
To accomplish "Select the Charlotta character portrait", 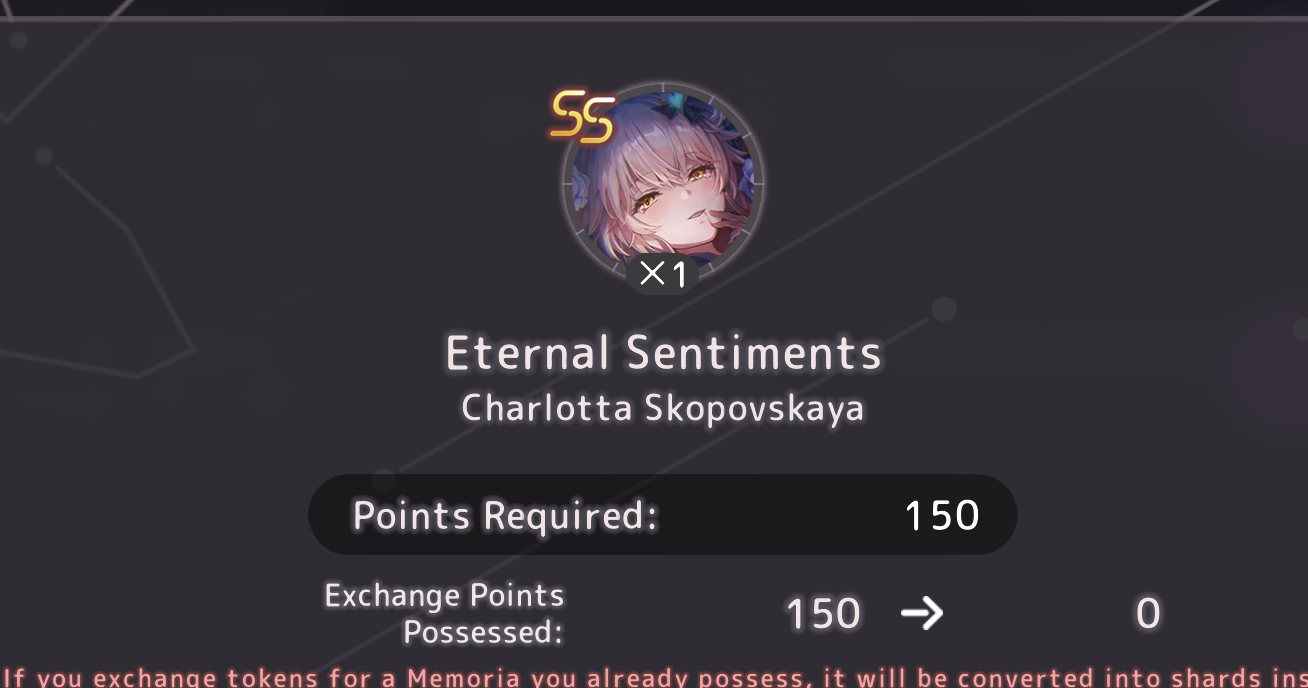I will (663, 185).
